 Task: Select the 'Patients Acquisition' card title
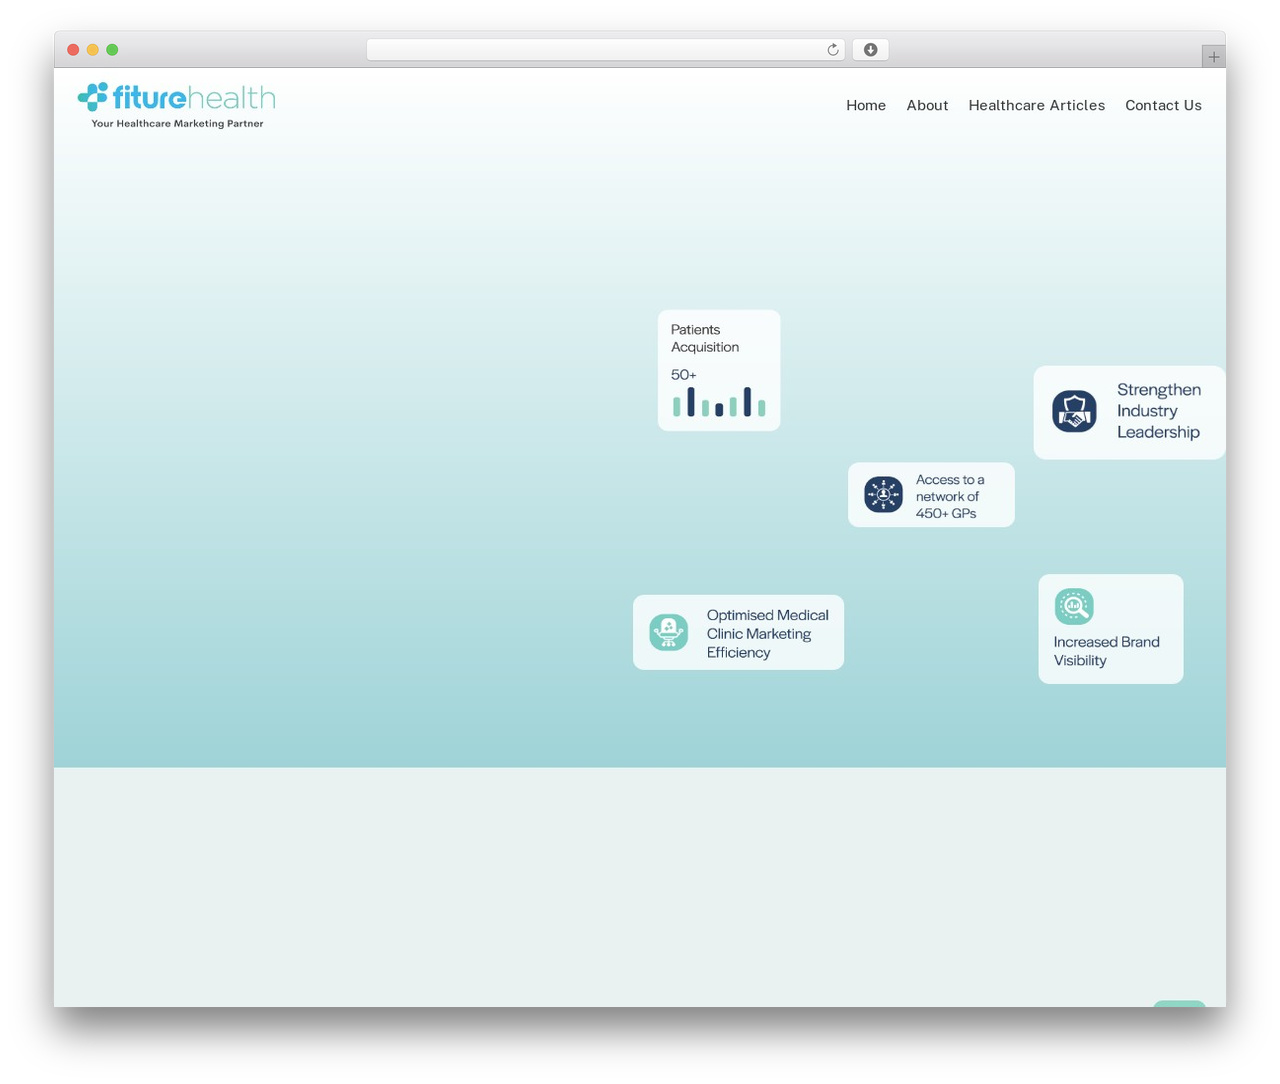pyautogui.click(x=705, y=338)
